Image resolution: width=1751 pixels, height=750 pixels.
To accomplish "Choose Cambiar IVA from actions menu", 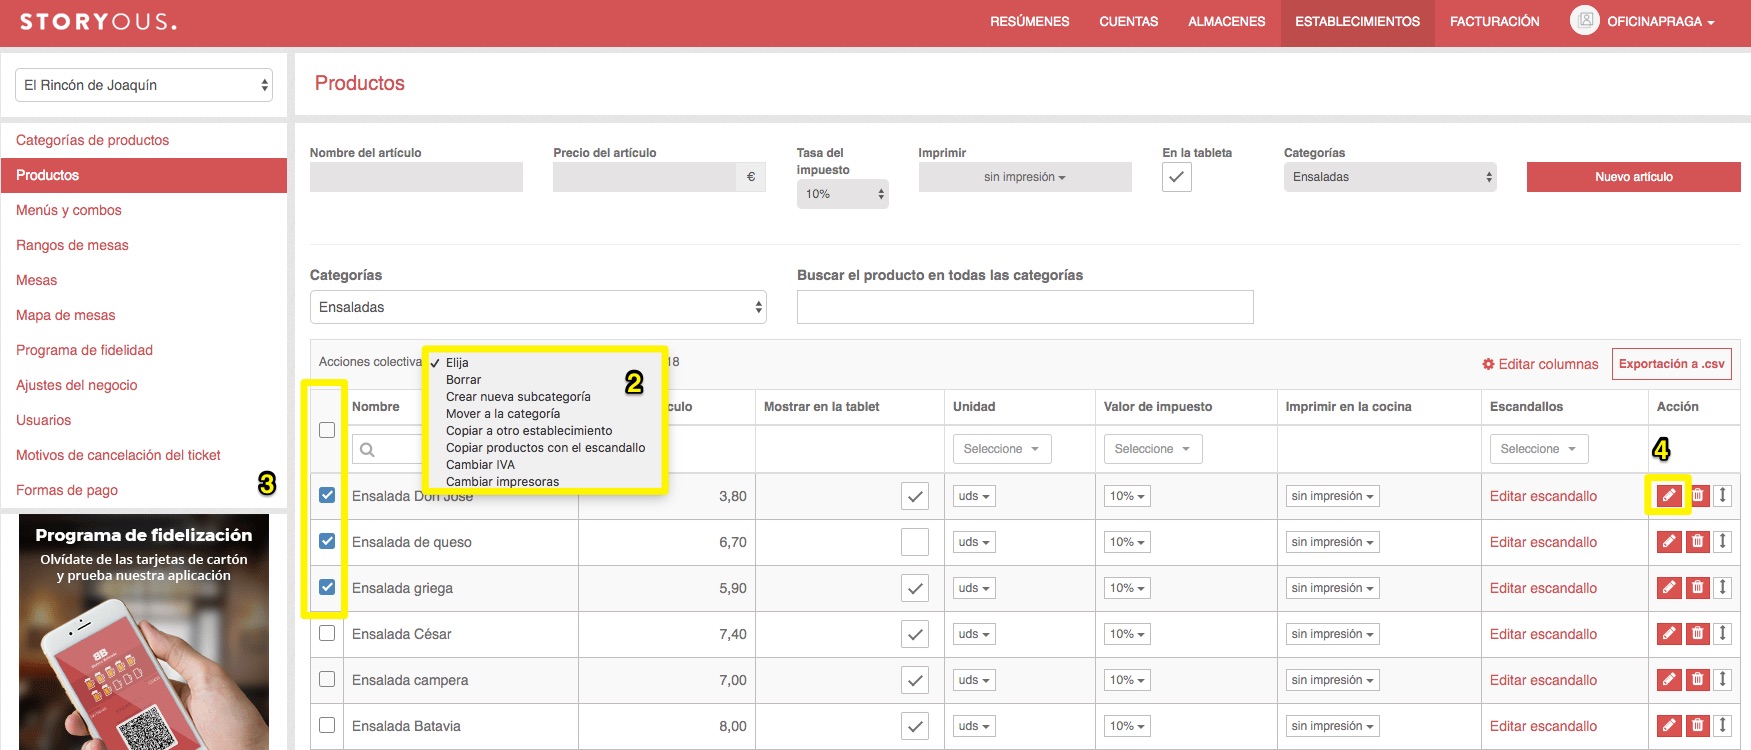I will [480, 465].
